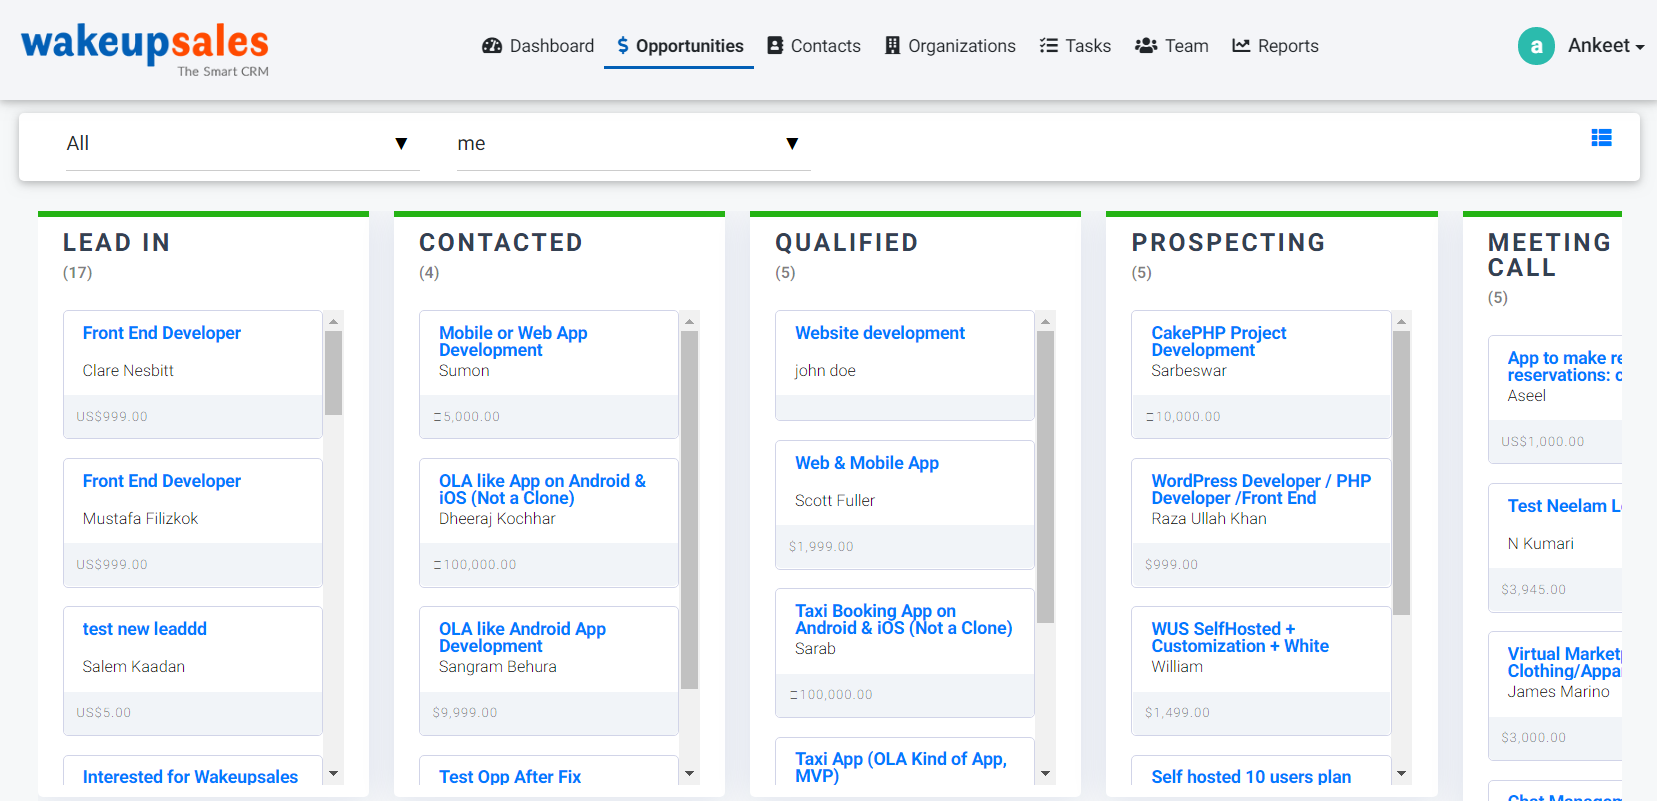Open Virtual Market Clothing opportunity
This screenshot has width=1657, height=801.
pyautogui.click(x=1564, y=662)
